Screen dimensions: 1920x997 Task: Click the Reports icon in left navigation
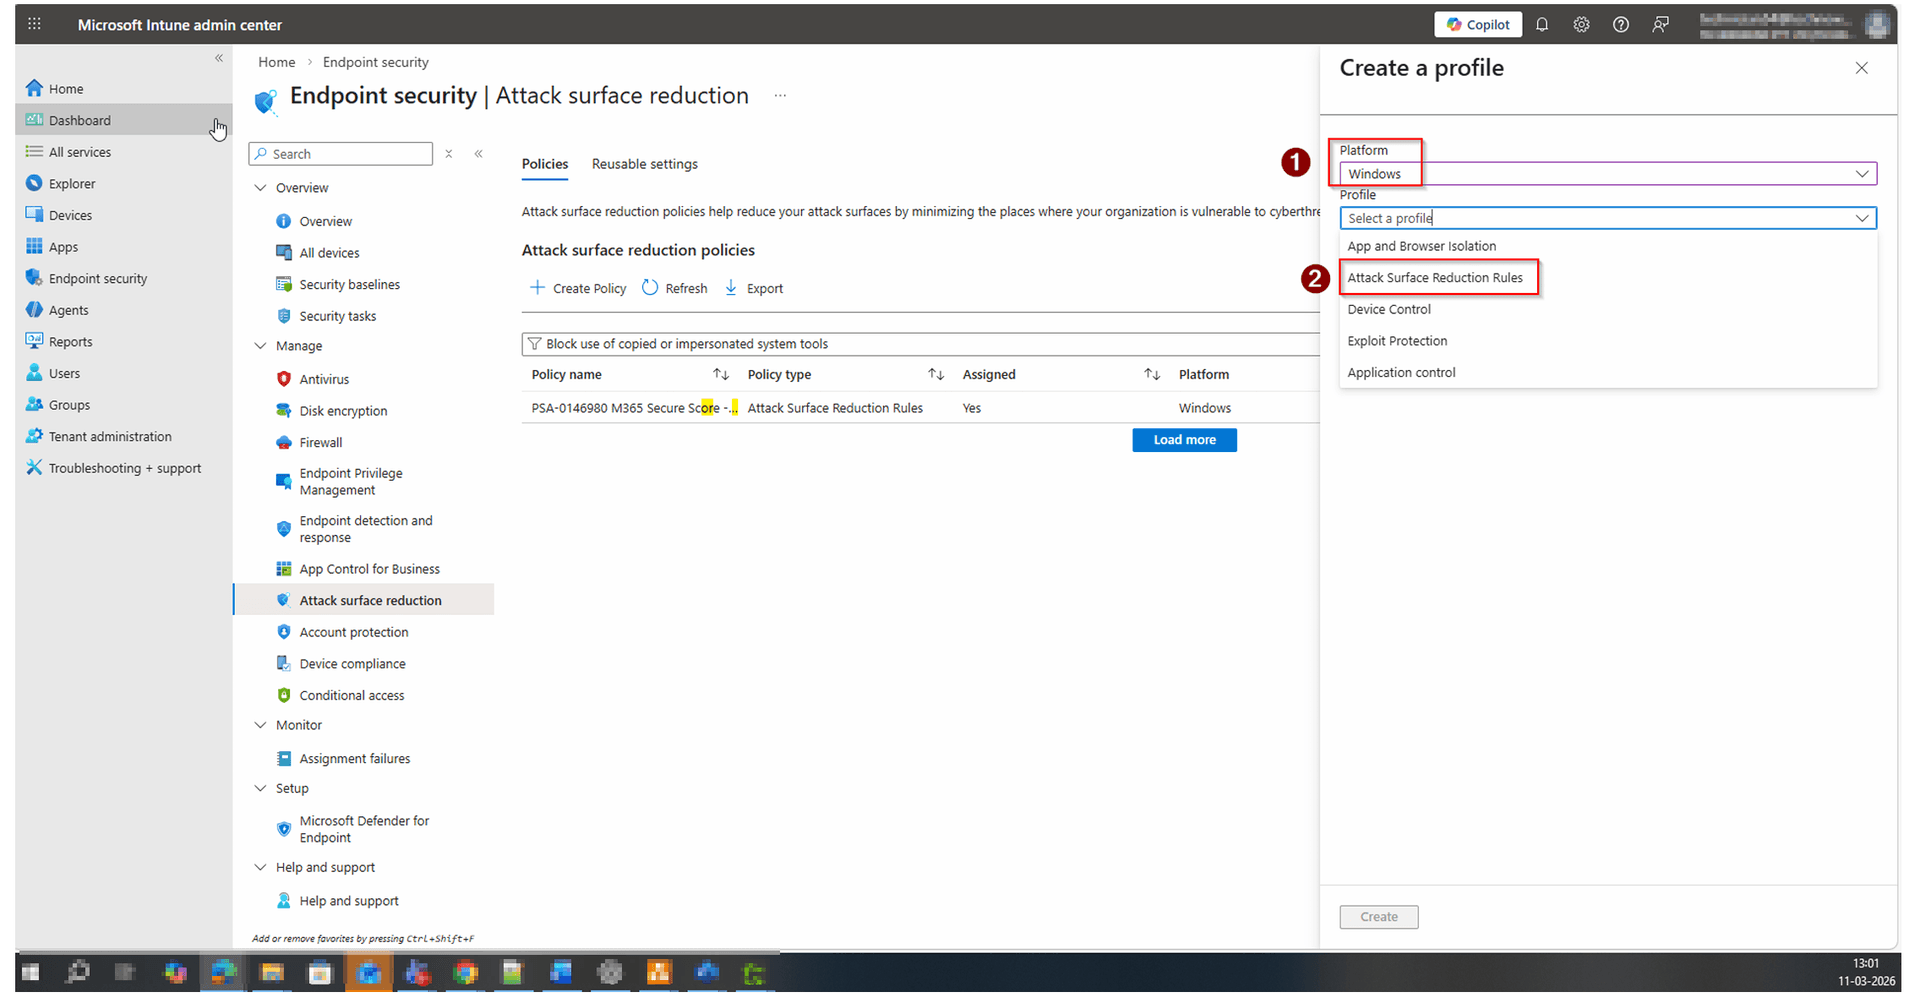click(x=34, y=341)
